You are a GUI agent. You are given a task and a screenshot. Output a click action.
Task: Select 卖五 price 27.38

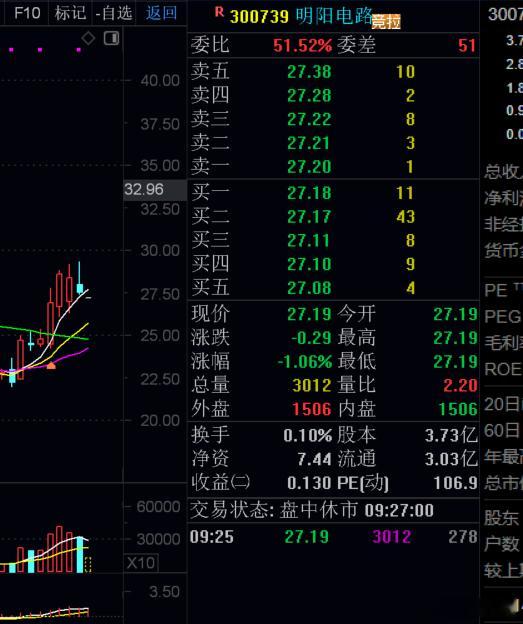coord(309,72)
